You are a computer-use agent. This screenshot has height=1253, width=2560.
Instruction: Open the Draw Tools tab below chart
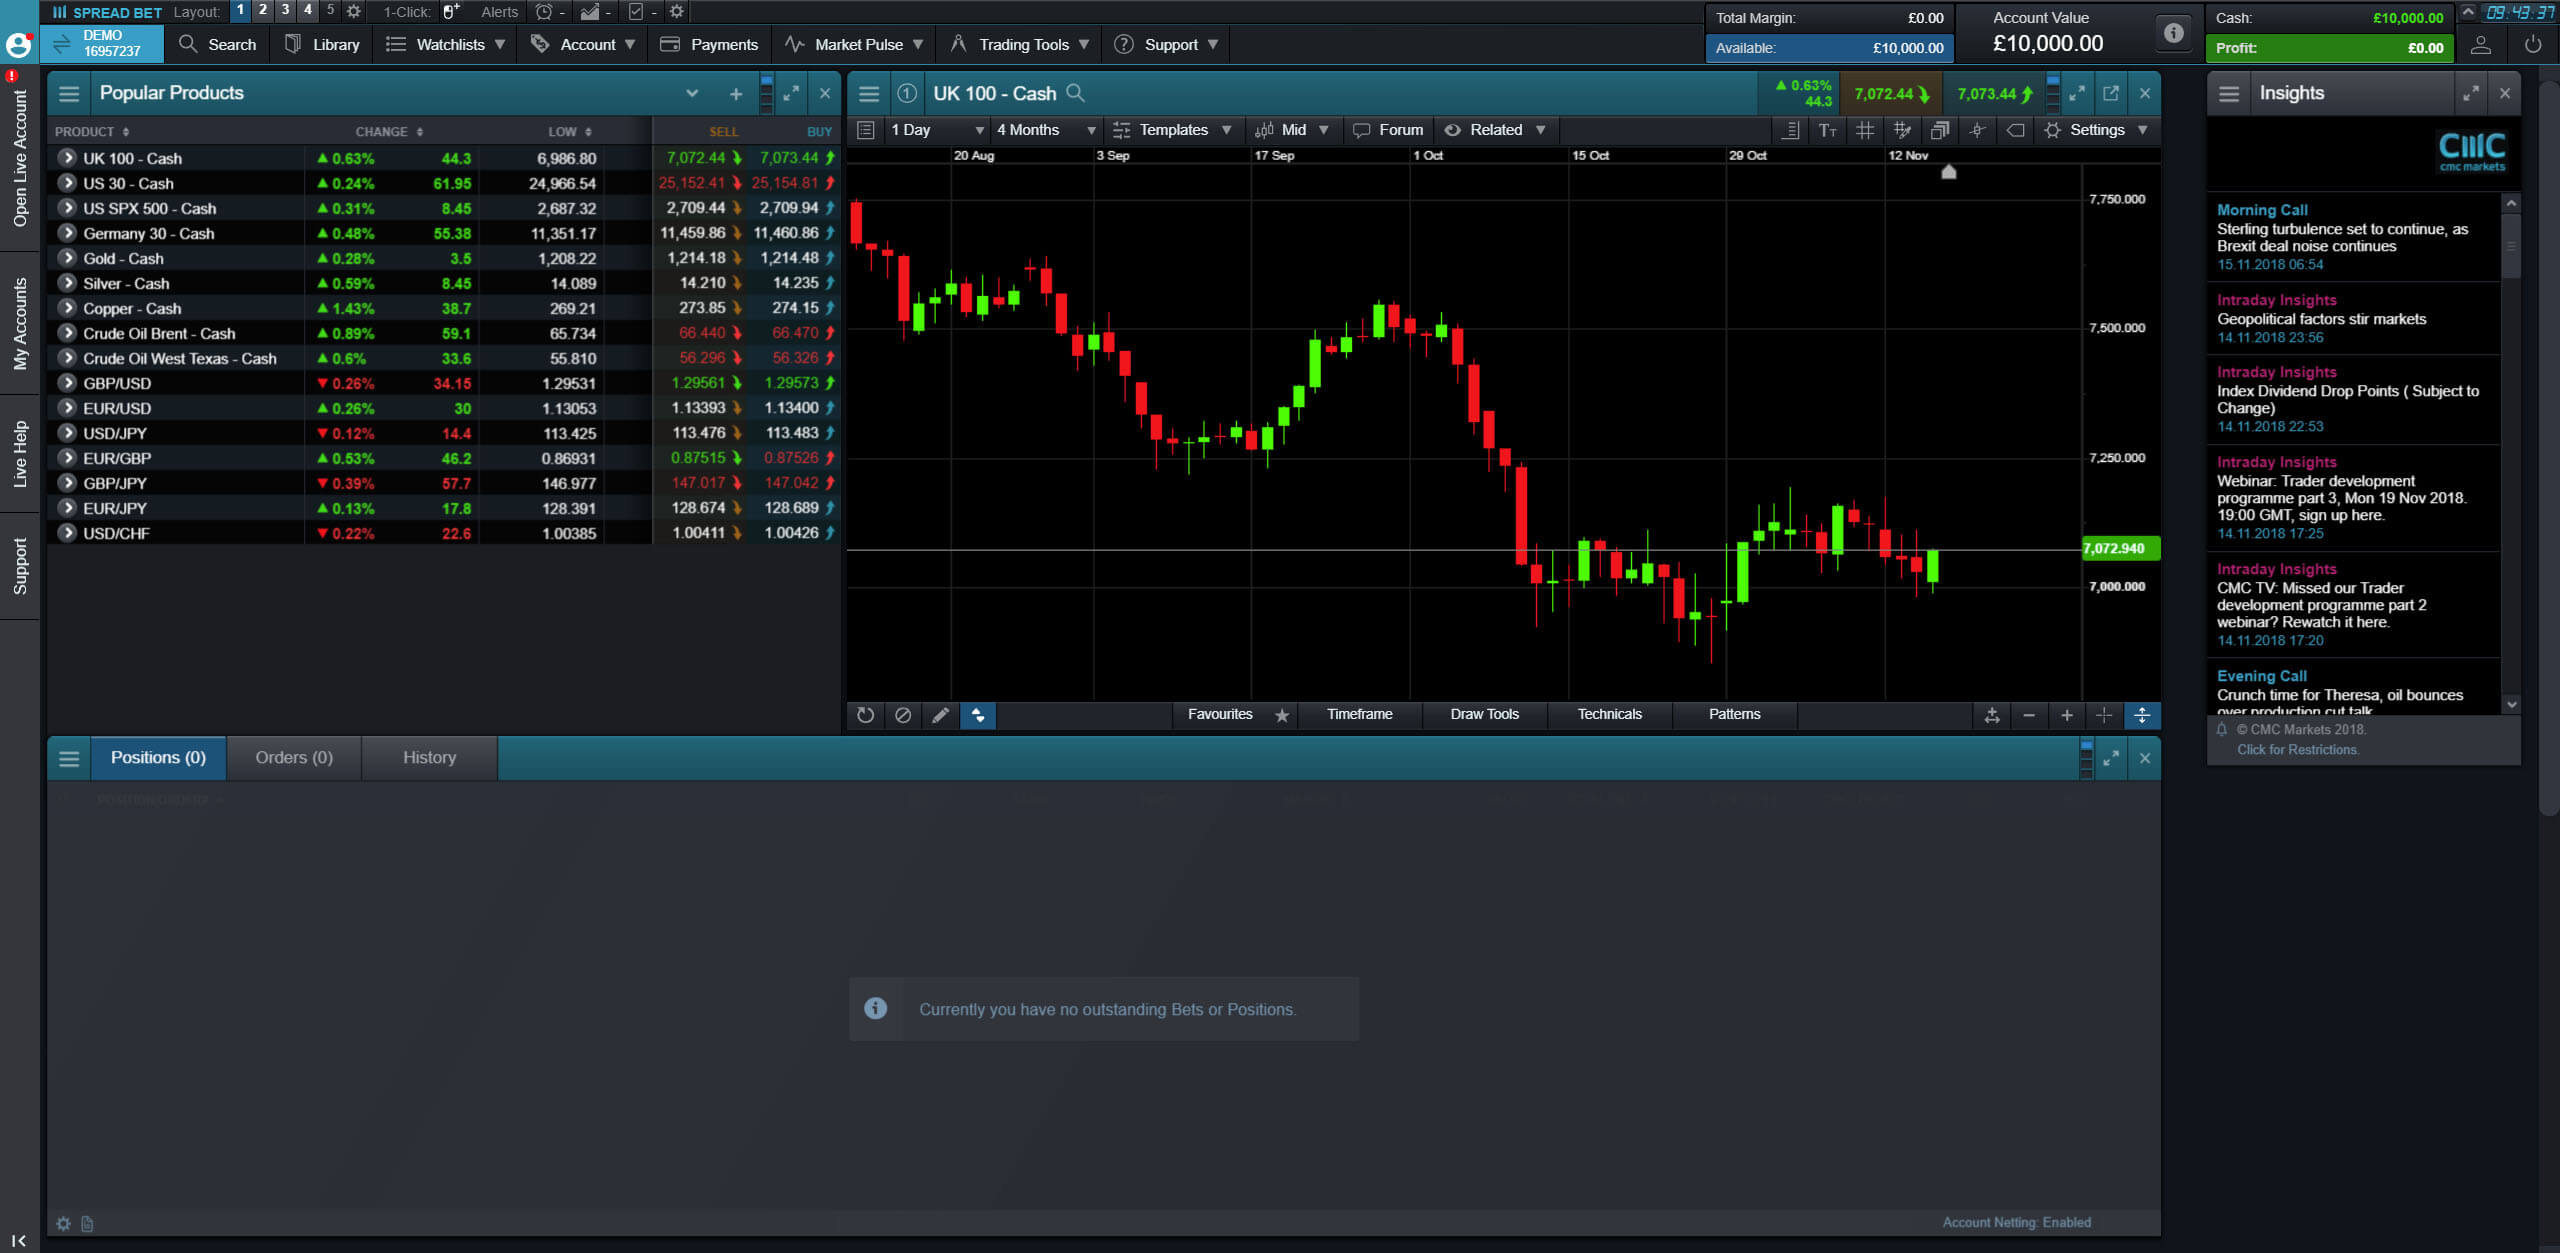(x=1484, y=715)
